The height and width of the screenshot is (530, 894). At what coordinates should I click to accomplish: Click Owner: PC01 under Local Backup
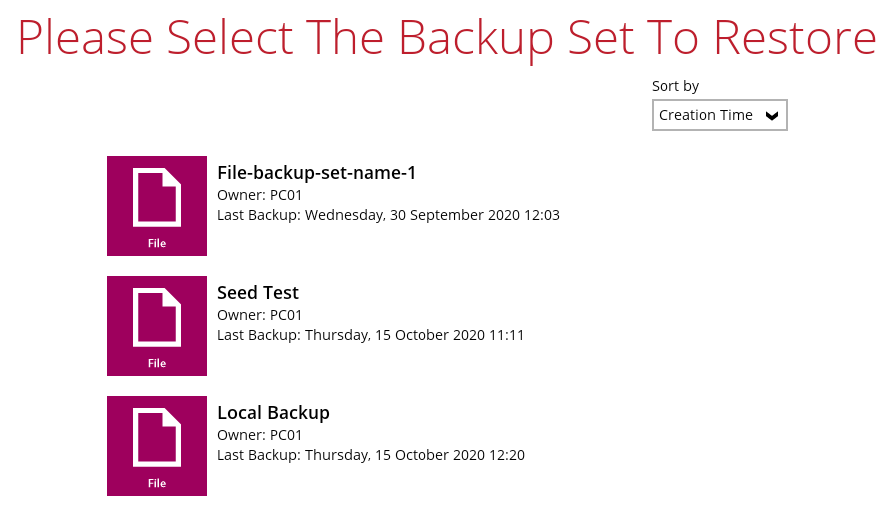click(x=259, y=435)
